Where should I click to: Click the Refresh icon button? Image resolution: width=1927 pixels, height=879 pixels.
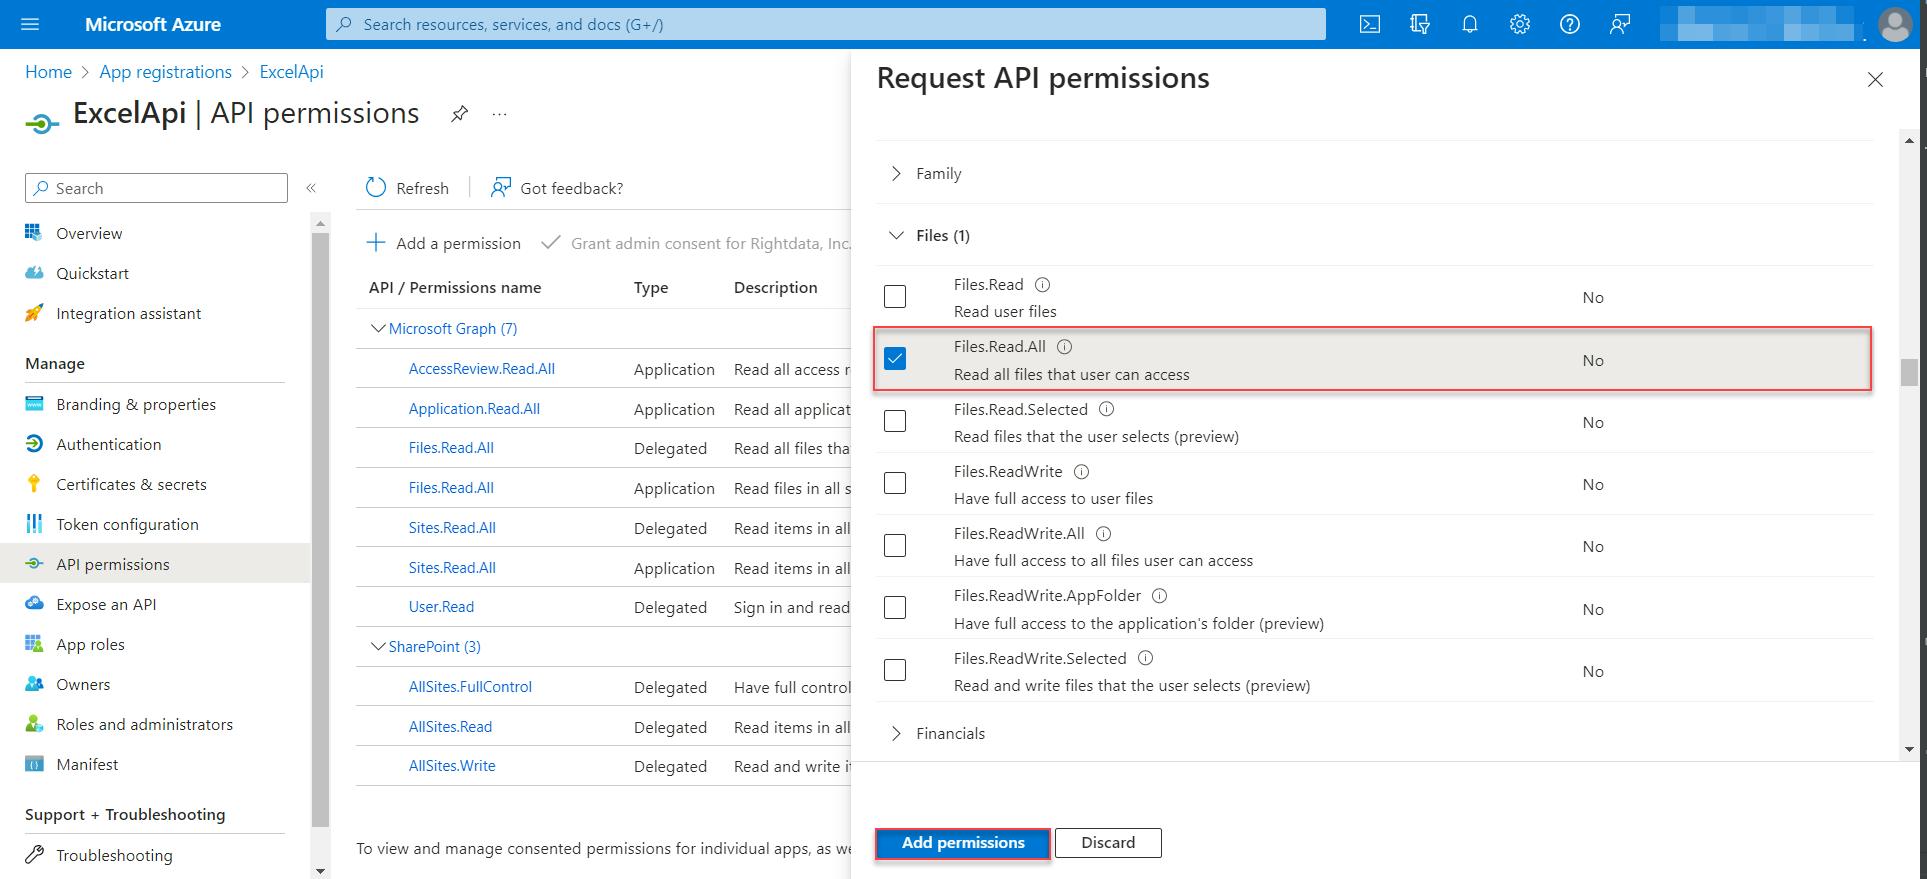(x=376, y=188)
